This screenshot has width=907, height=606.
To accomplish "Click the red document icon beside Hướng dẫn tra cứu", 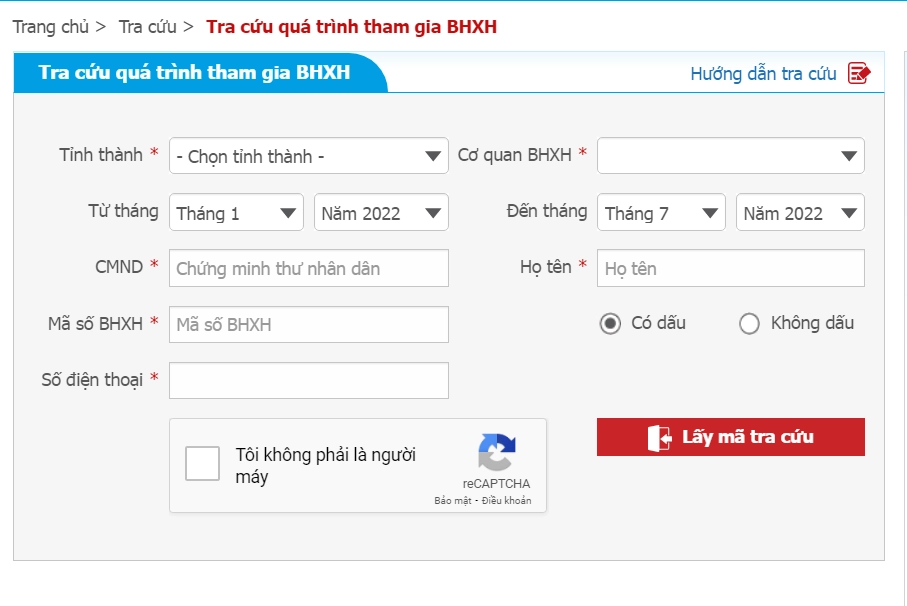I will [x=858, y=73].
